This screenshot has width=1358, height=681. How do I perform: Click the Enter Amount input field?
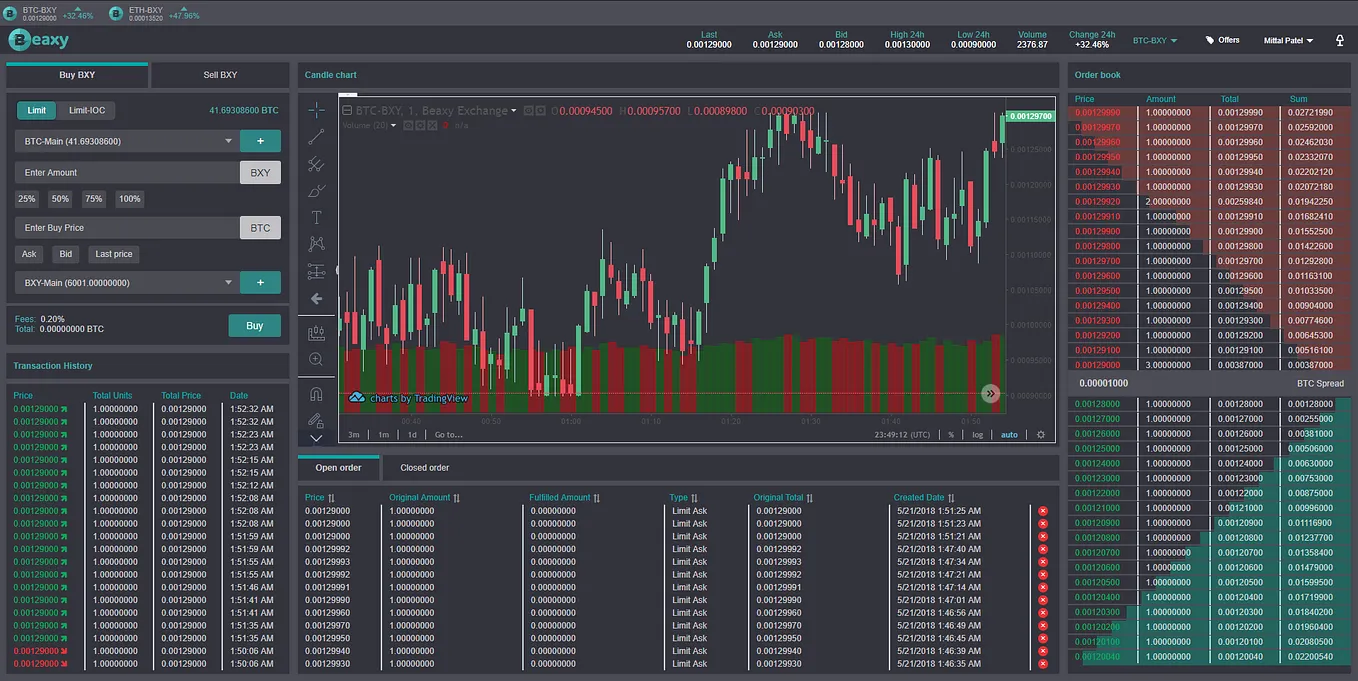(127, 172)
